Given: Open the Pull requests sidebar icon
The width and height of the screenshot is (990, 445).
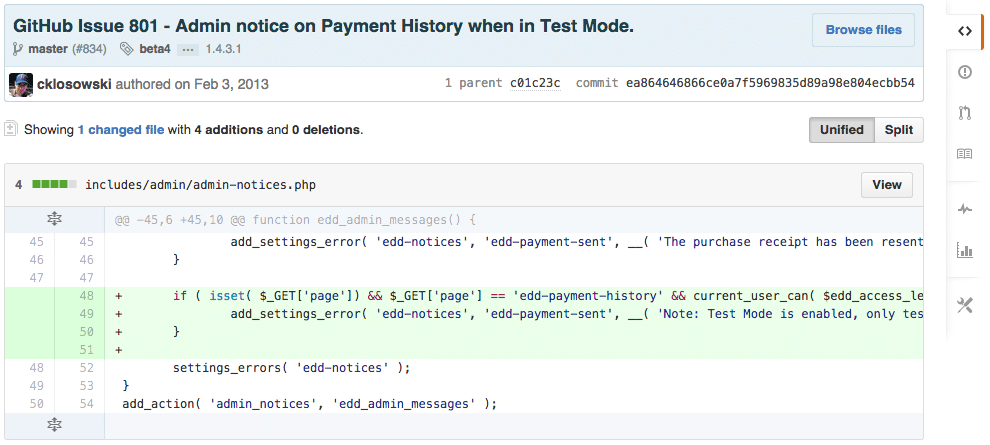Looking at the screenshot, I should (x=964, y=113).
